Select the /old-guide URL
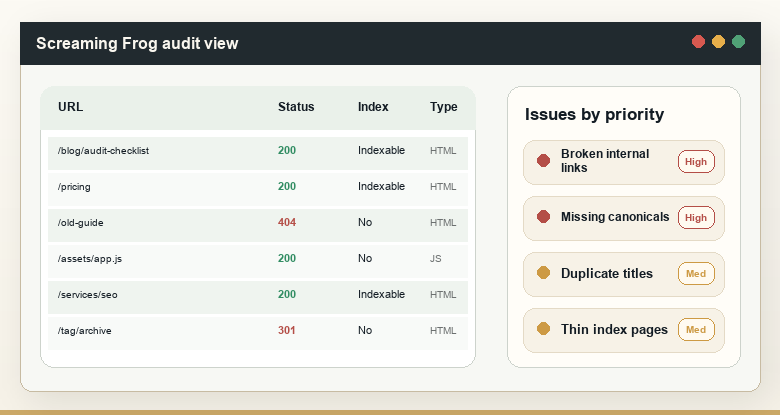 tap(81, 223)
